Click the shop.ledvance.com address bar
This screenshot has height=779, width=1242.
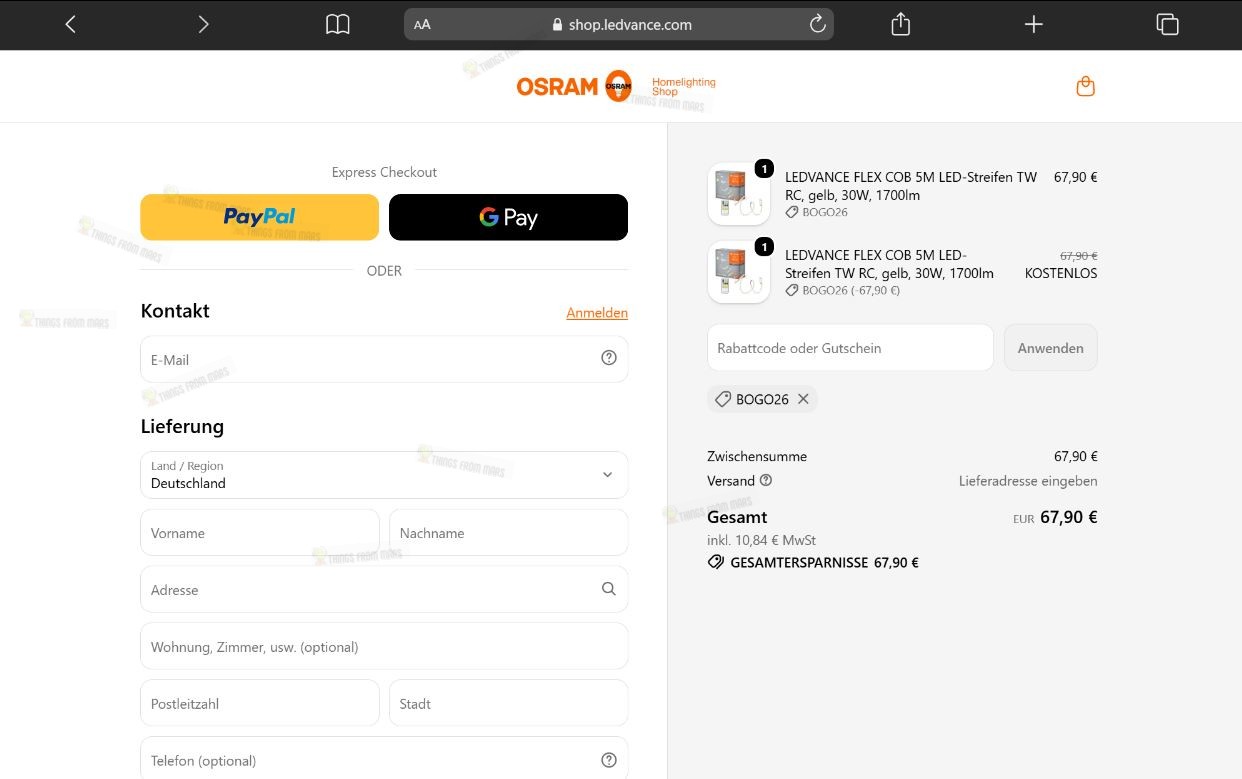point(619,25)
